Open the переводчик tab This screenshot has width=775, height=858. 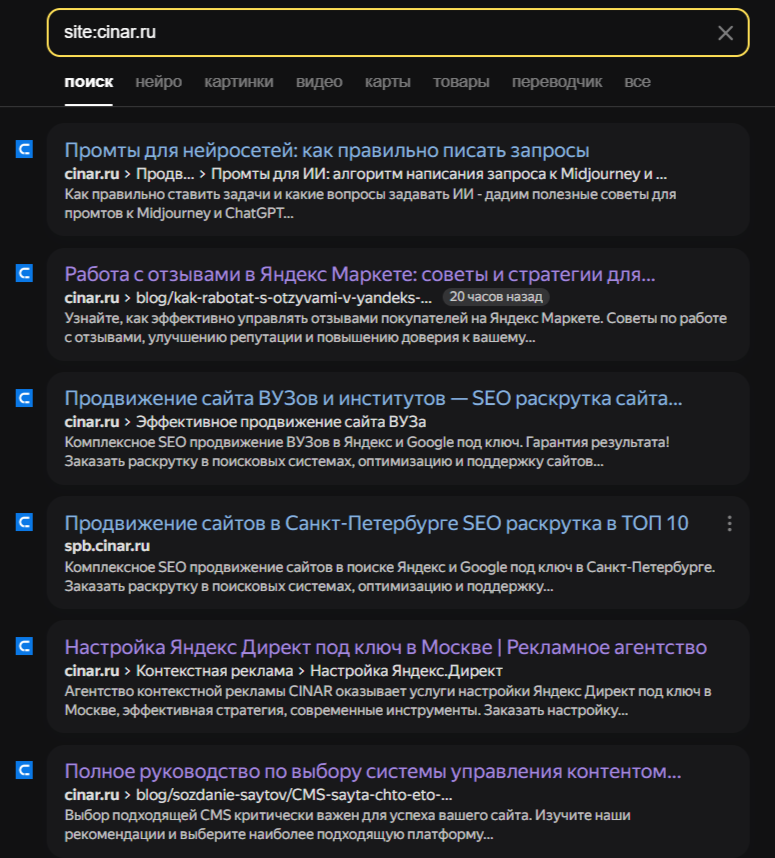tap(557, 82)
